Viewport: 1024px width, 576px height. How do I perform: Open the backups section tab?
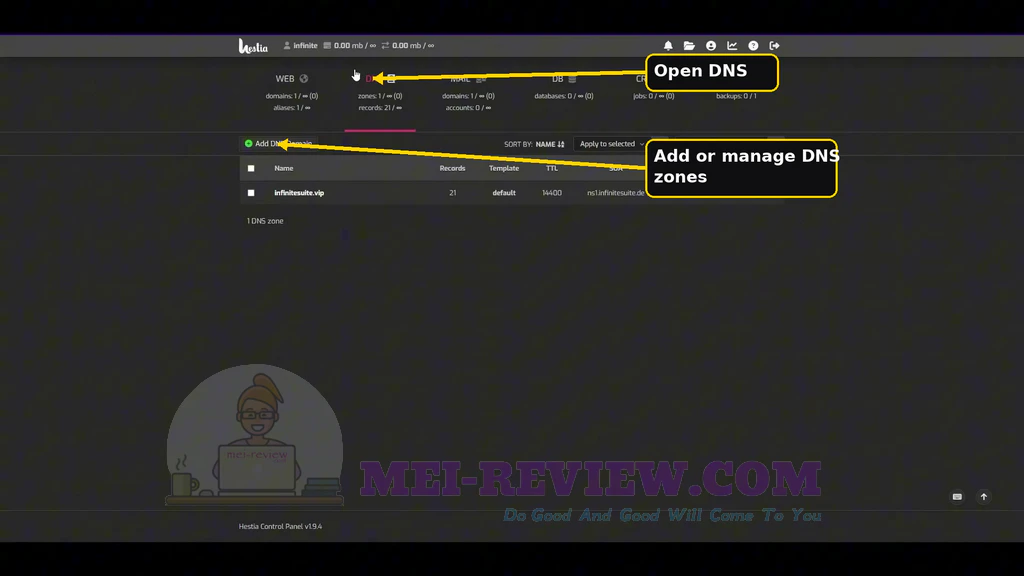736,95
